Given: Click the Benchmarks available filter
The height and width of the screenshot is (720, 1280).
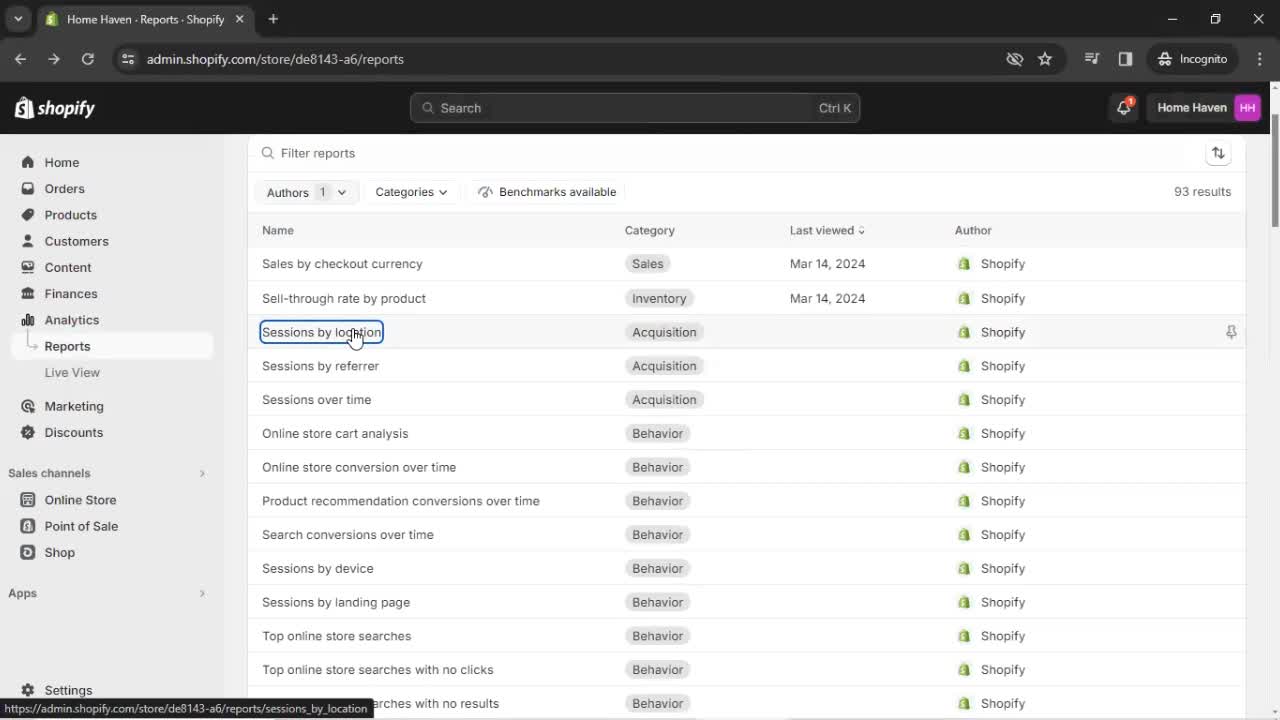Looking at the screenshot, I should click(547, 192).
